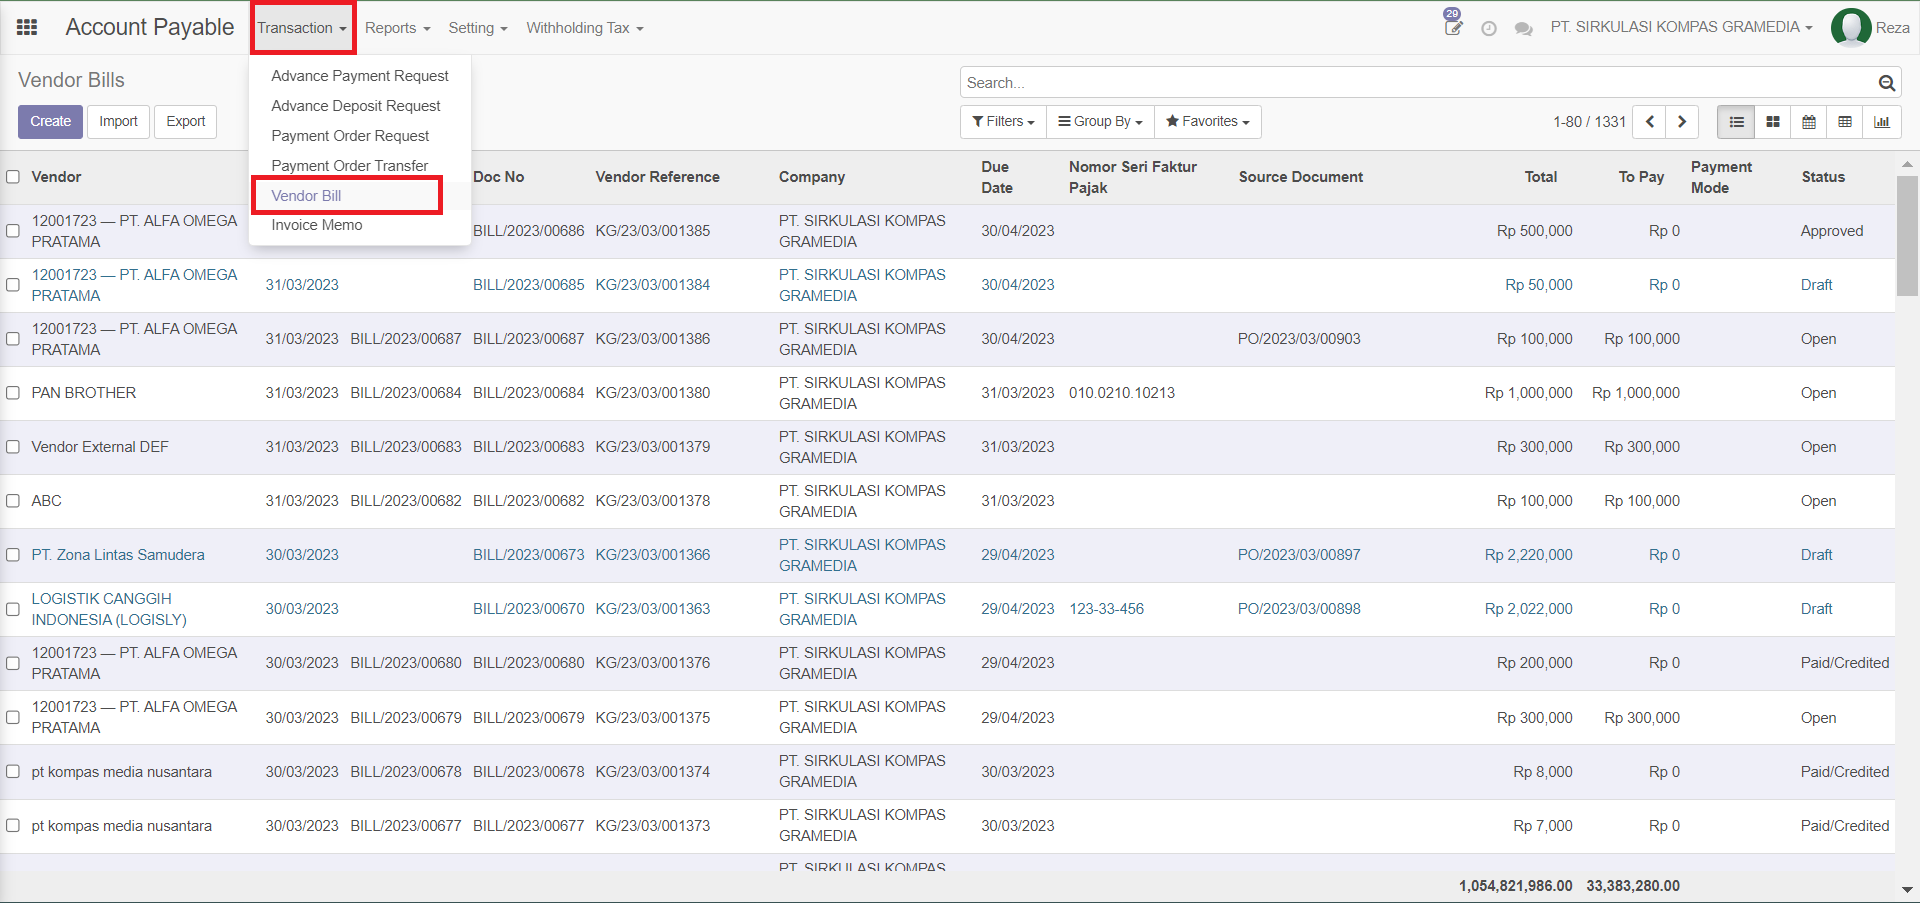Viewport: 1920px width, 903px height.
Task: Click scrollbar down arrow at bottom
Action: [1907, 889]
